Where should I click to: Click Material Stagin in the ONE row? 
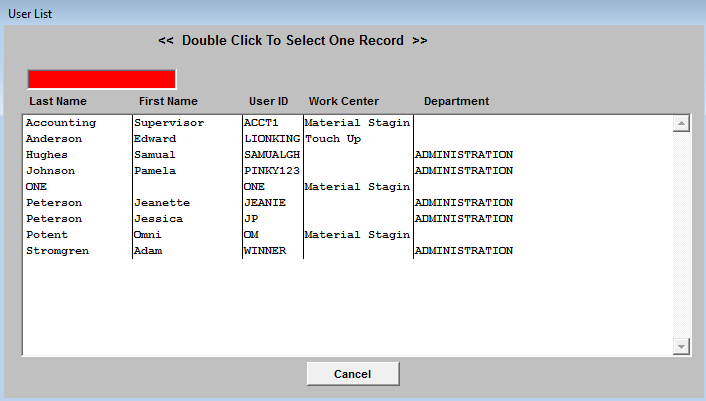coord(358,187)
